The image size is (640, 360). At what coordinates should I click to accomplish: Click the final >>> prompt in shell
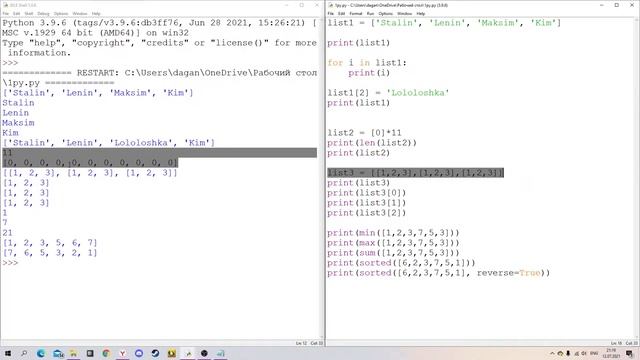tap(10, 263)
